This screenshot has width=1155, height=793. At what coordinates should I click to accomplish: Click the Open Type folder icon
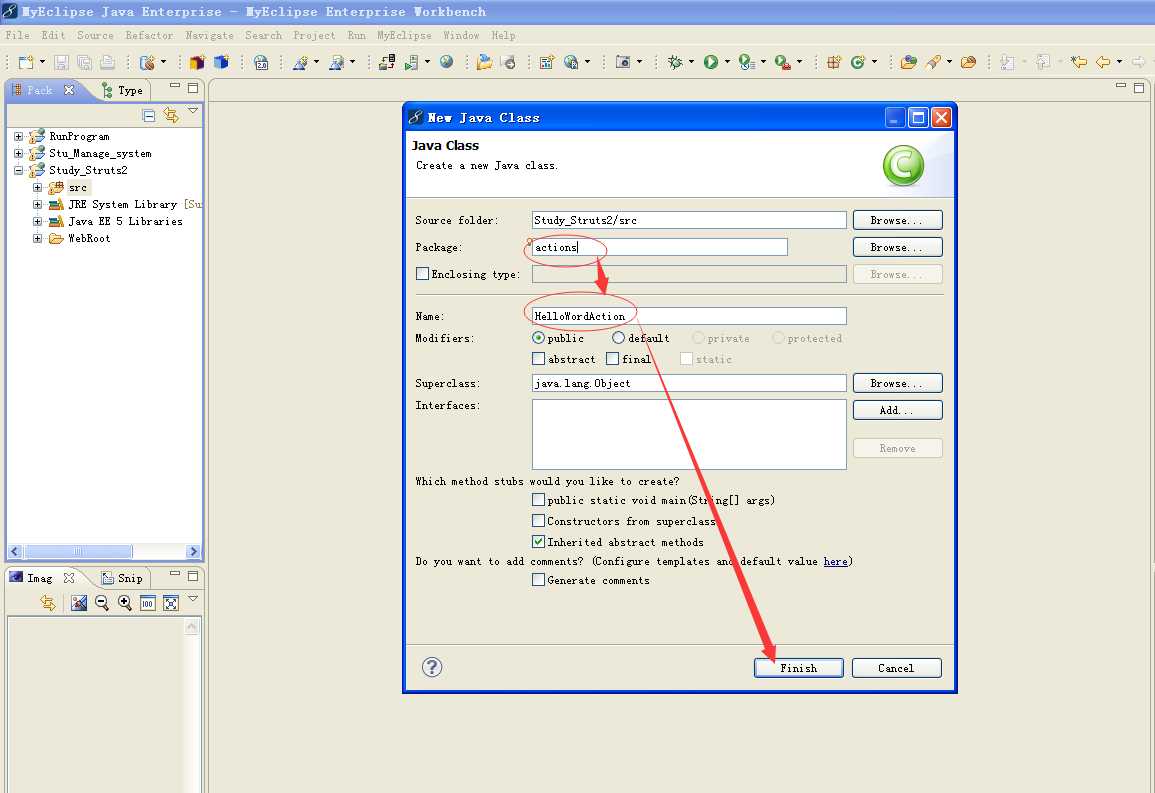click(909, 63)
